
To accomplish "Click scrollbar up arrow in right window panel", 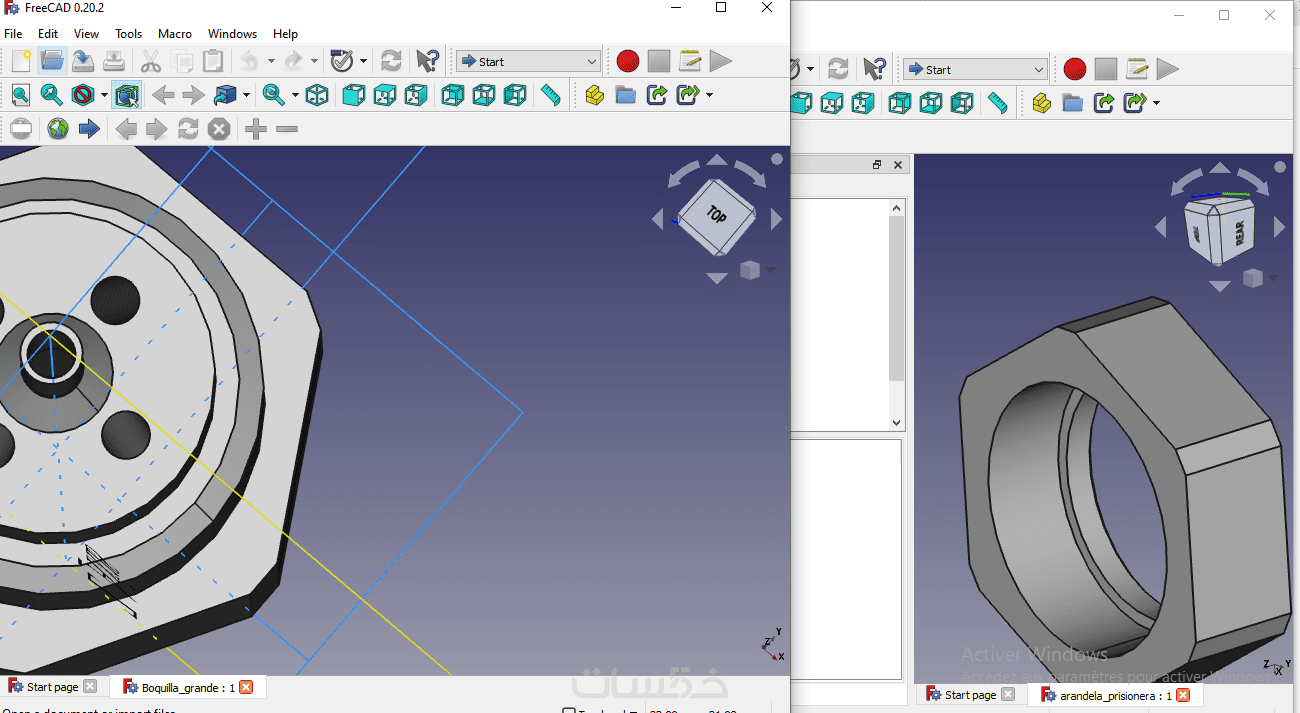I will click(896, 207).
